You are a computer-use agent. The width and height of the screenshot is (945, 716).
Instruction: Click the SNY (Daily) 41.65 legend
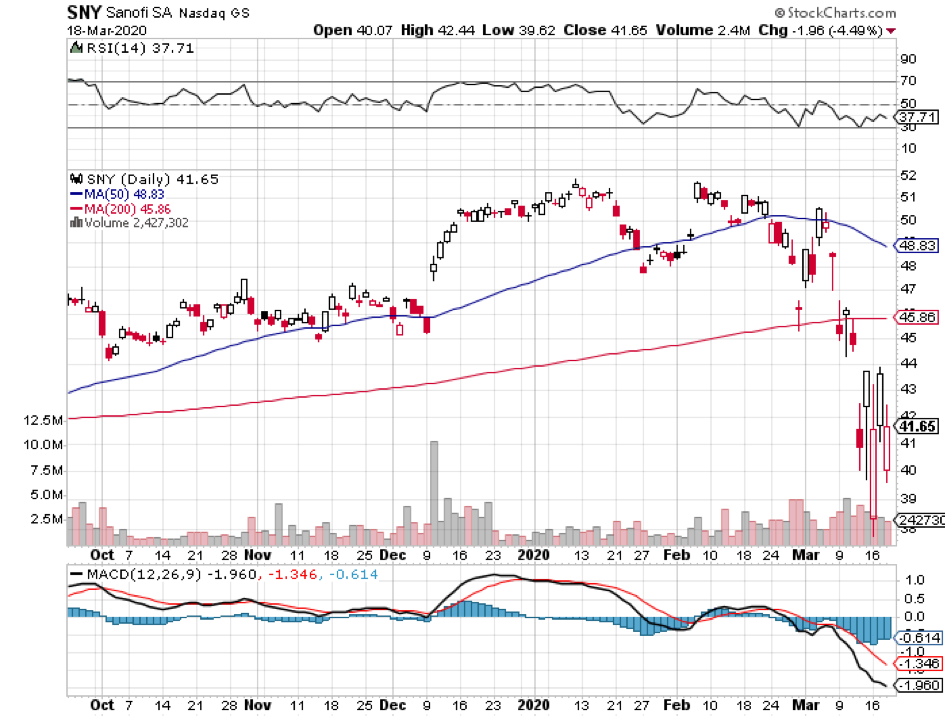(x=152, y=179)
